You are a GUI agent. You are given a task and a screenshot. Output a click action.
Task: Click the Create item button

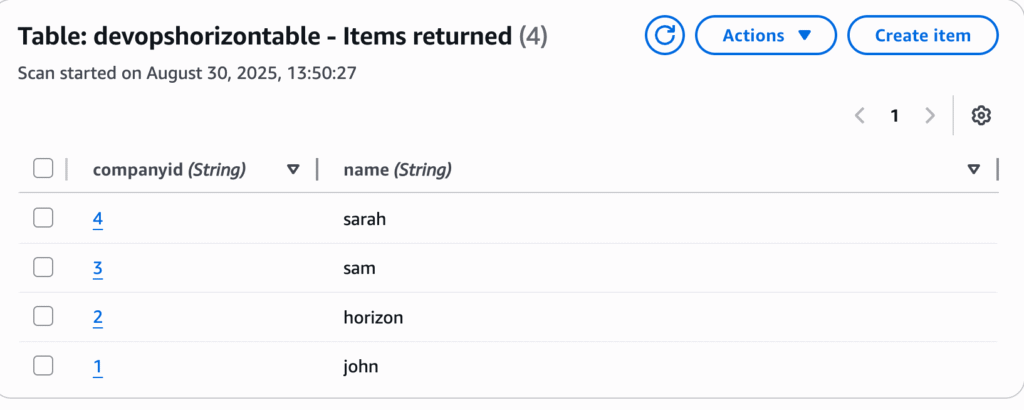(923, 35)
